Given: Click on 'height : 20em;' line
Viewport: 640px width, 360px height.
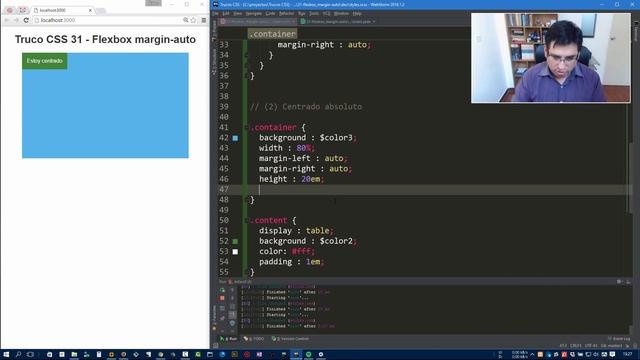Looking at the screenshot, I should (x=291, y=179).
